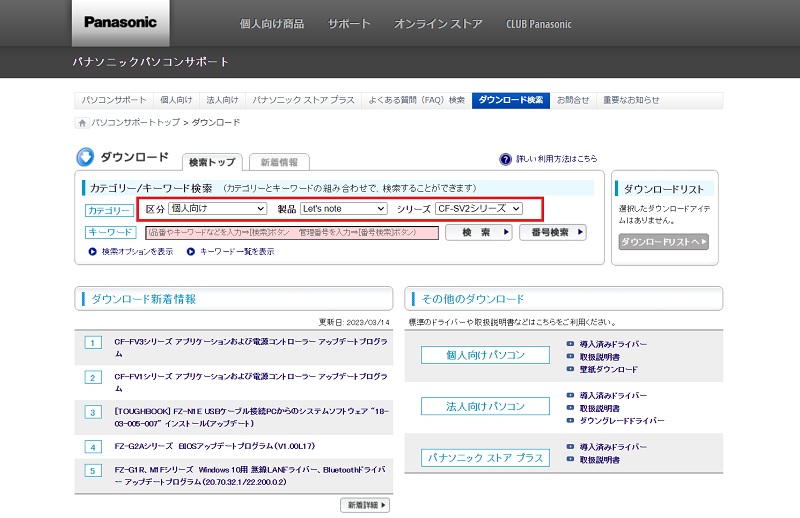Open 取扱説明書 under 法人向けパソコン
This screenshot has height=518, width=800.
[599, 409]
